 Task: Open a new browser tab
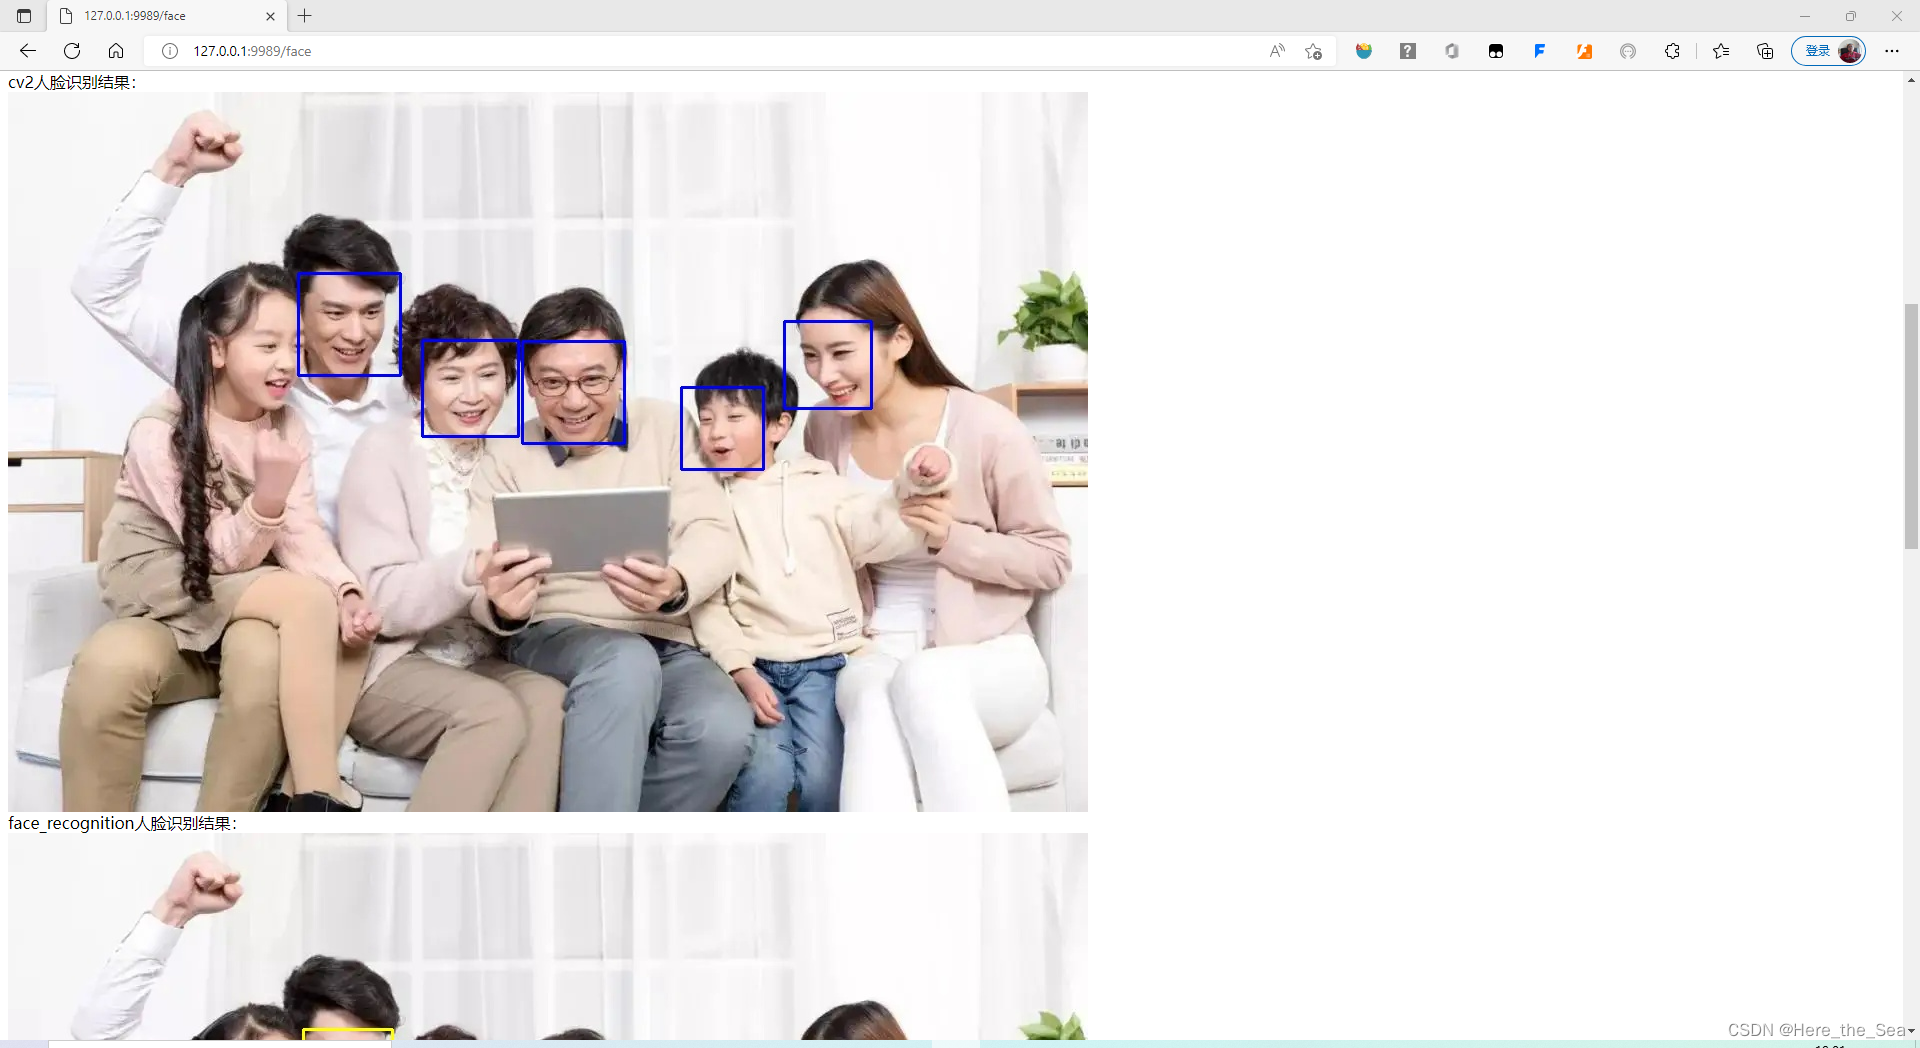point(305,16)
